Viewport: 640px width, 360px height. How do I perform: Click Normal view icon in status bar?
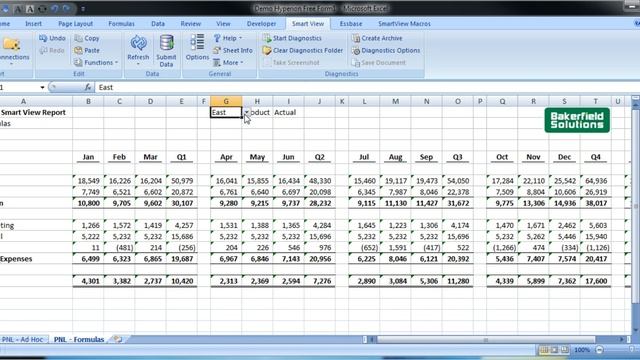tap(544, 350)
